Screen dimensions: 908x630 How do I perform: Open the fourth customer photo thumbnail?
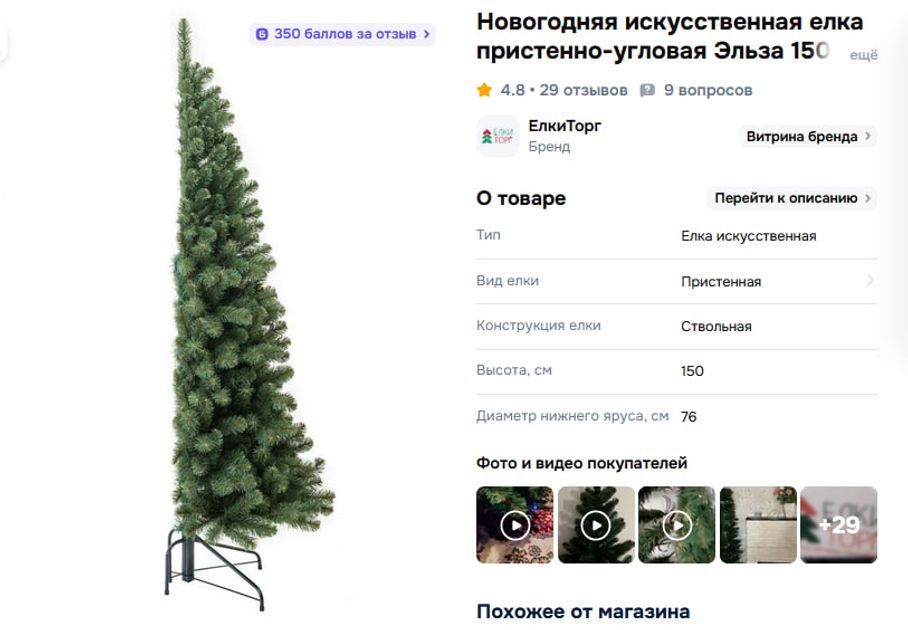(x=757, y=525)
